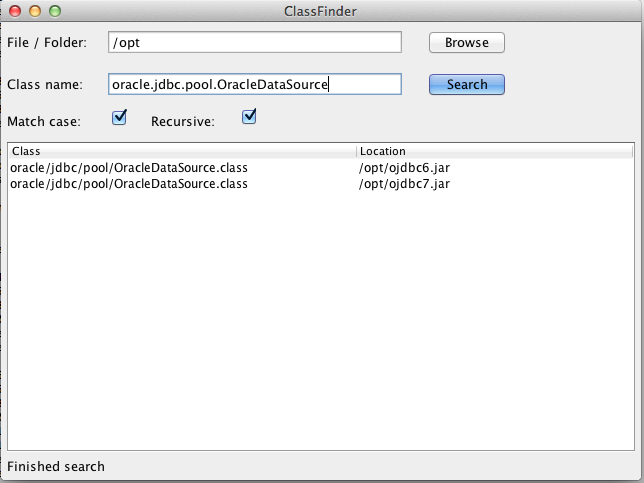Click the File / Folder label
The height and width of the screenshot is (483, 644).
click(x=47, y=43)
